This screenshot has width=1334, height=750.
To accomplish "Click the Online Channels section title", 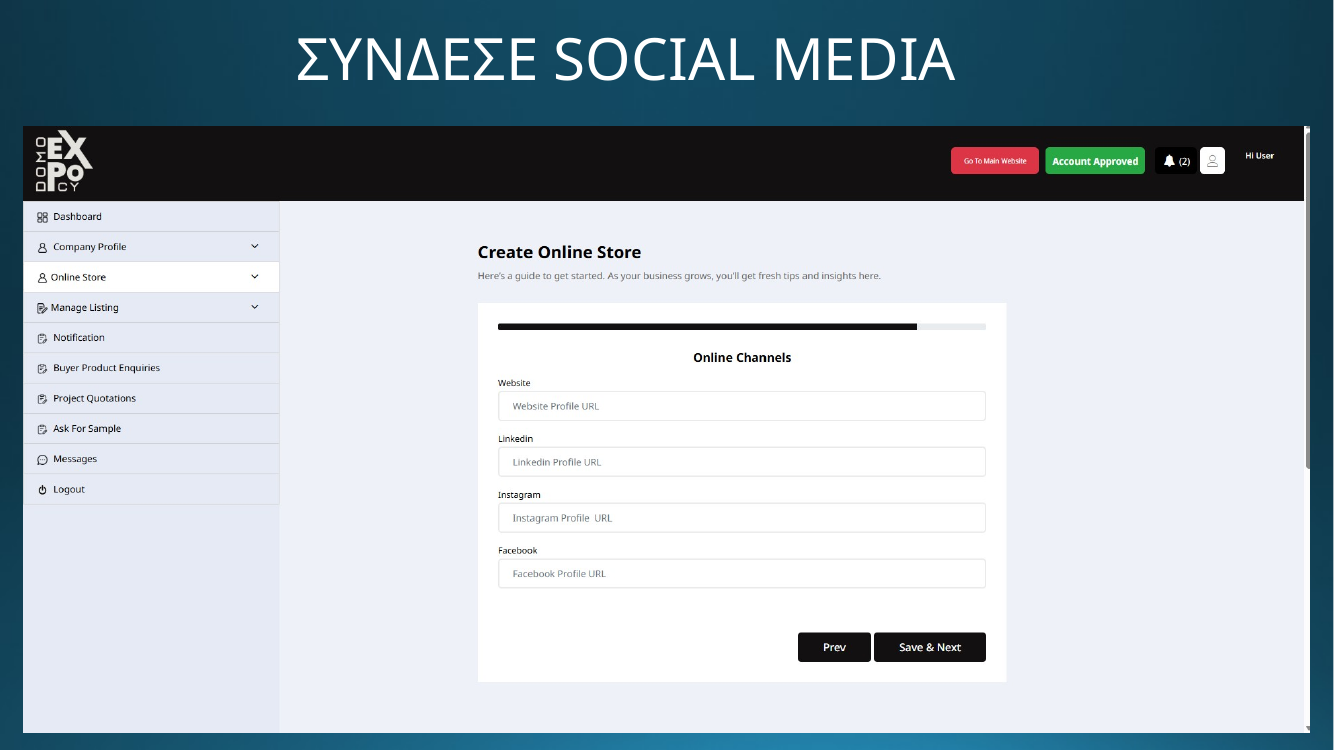I will (742, 357).
